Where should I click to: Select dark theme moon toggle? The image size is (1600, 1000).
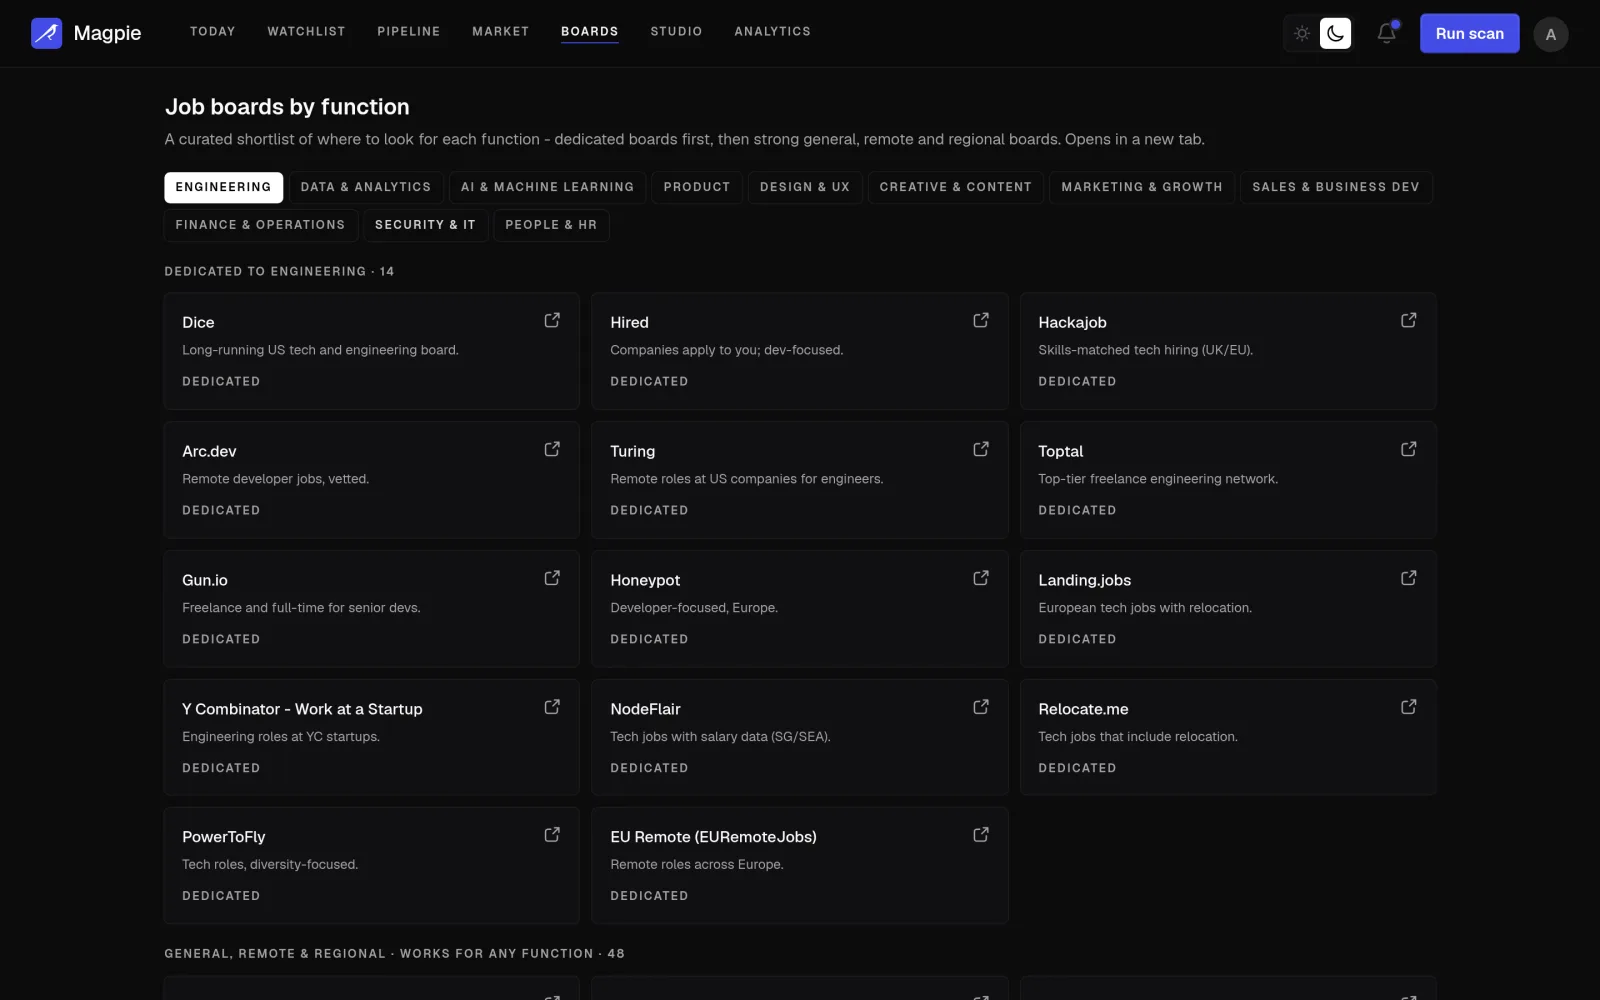click(x=1335, y=33)
